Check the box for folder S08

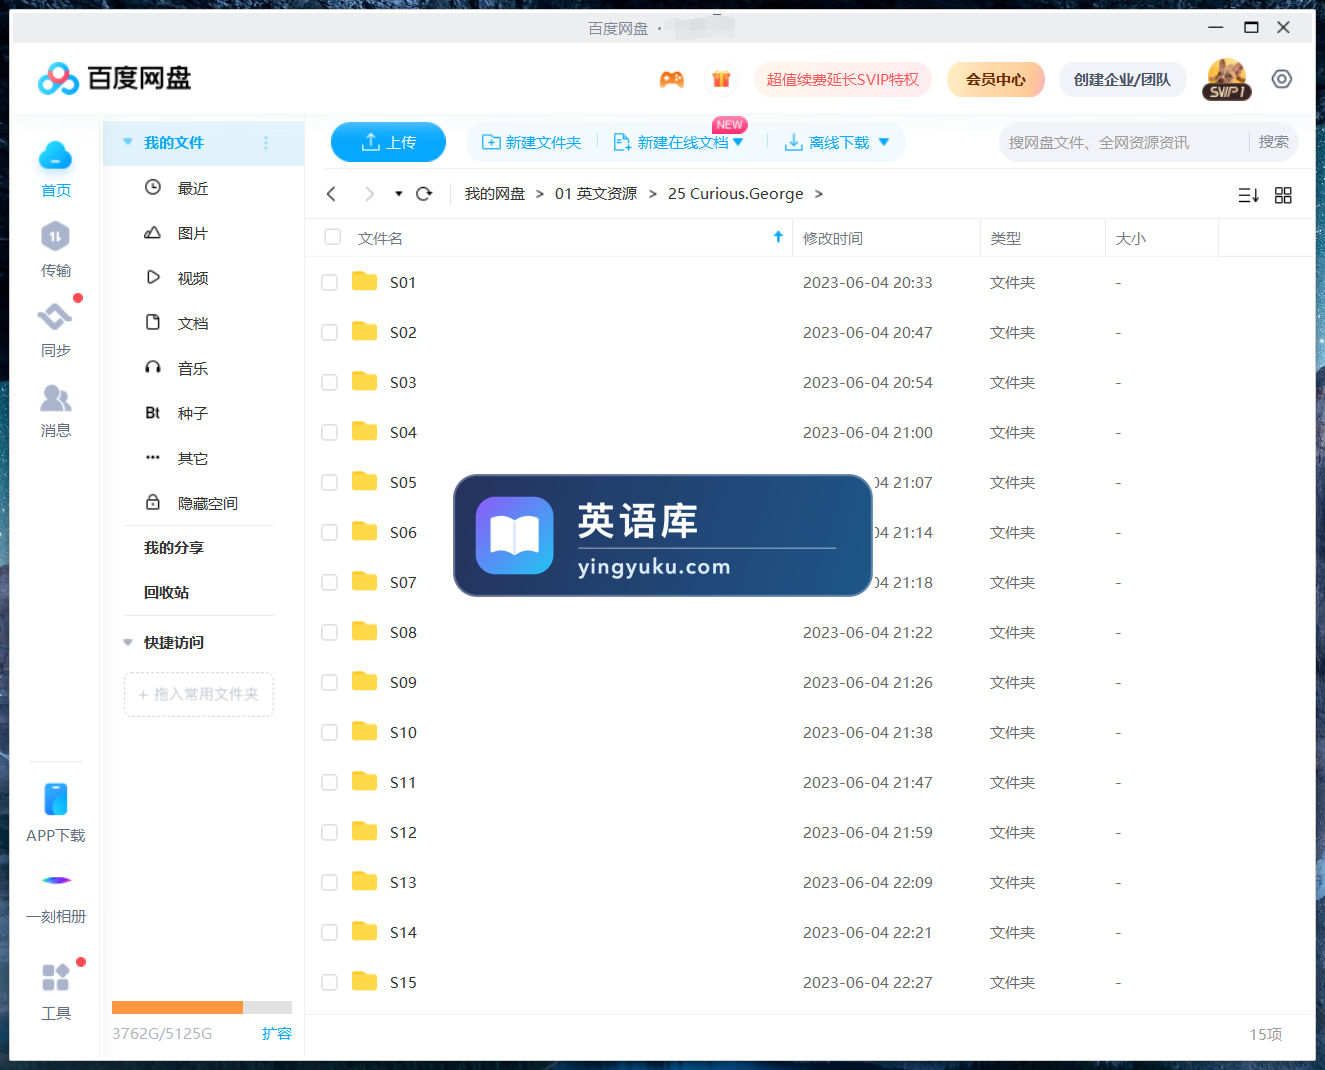coord(329,633)
